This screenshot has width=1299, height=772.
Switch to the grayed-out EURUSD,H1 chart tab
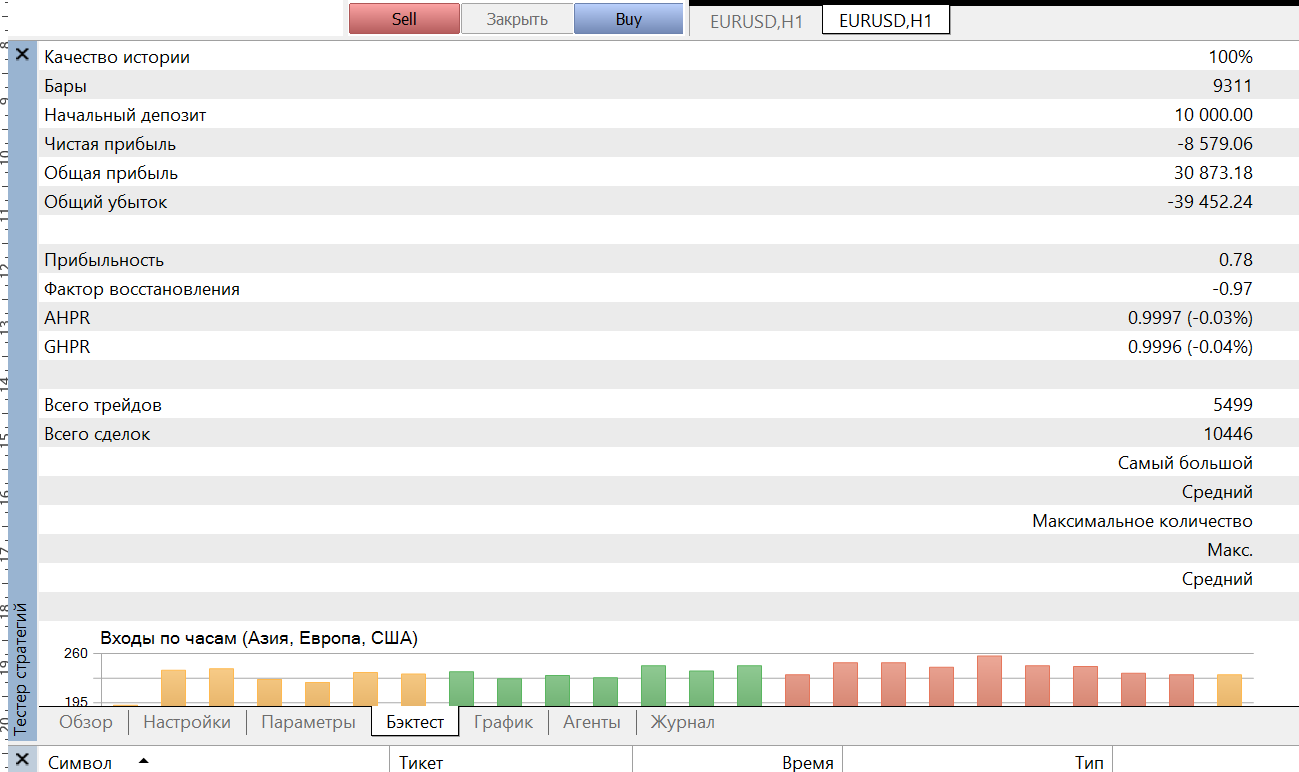(x=756, y=21)
